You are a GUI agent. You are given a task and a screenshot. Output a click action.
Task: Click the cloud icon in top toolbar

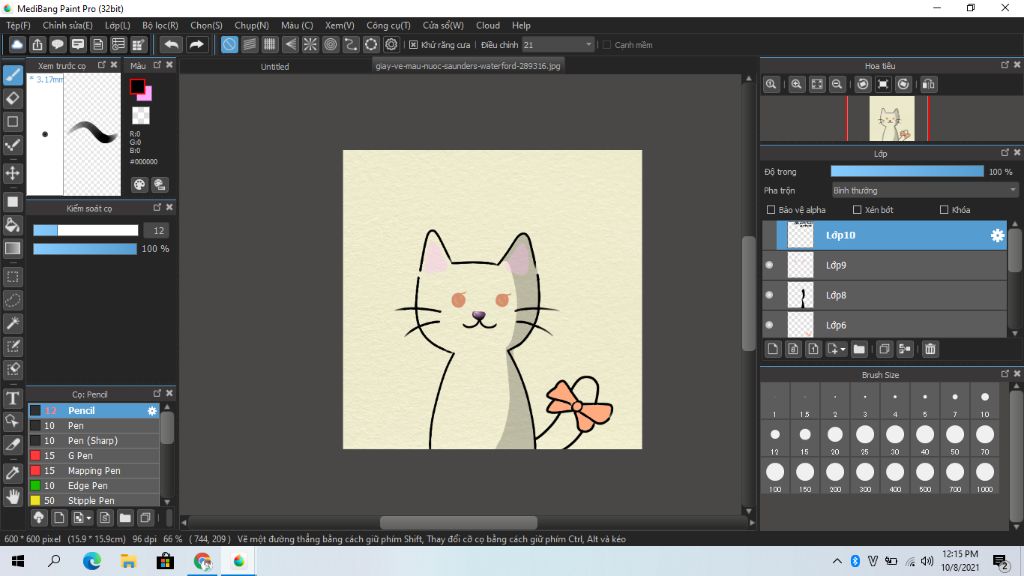(17, 44)
